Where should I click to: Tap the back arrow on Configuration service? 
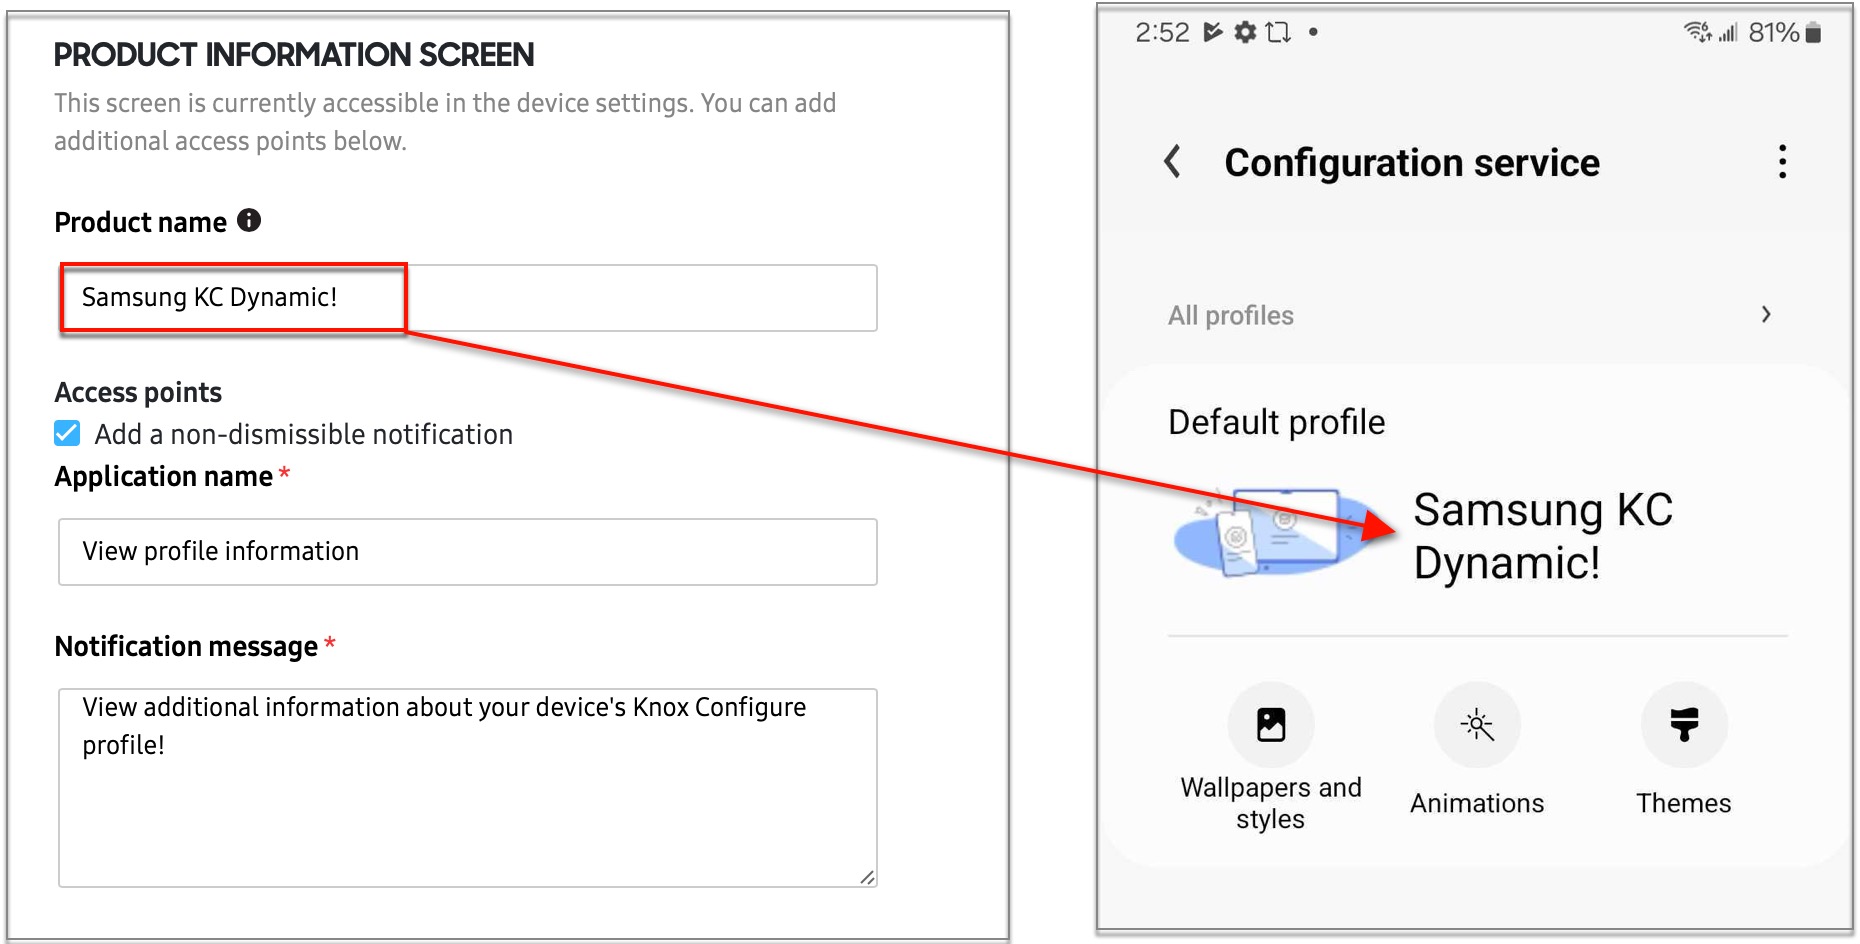tap(1171, 162)
